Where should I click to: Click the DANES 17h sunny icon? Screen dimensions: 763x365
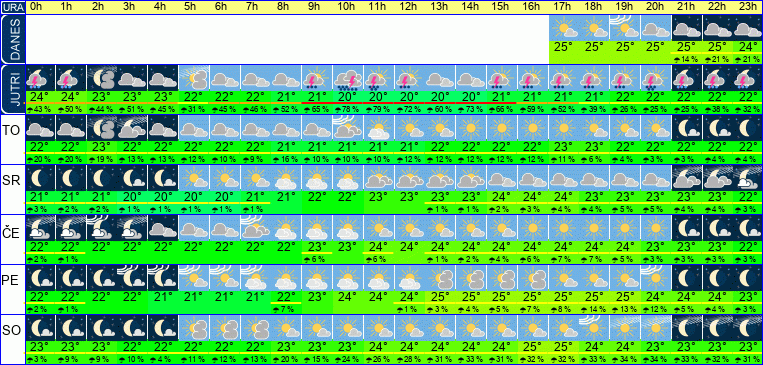point(564,28)
